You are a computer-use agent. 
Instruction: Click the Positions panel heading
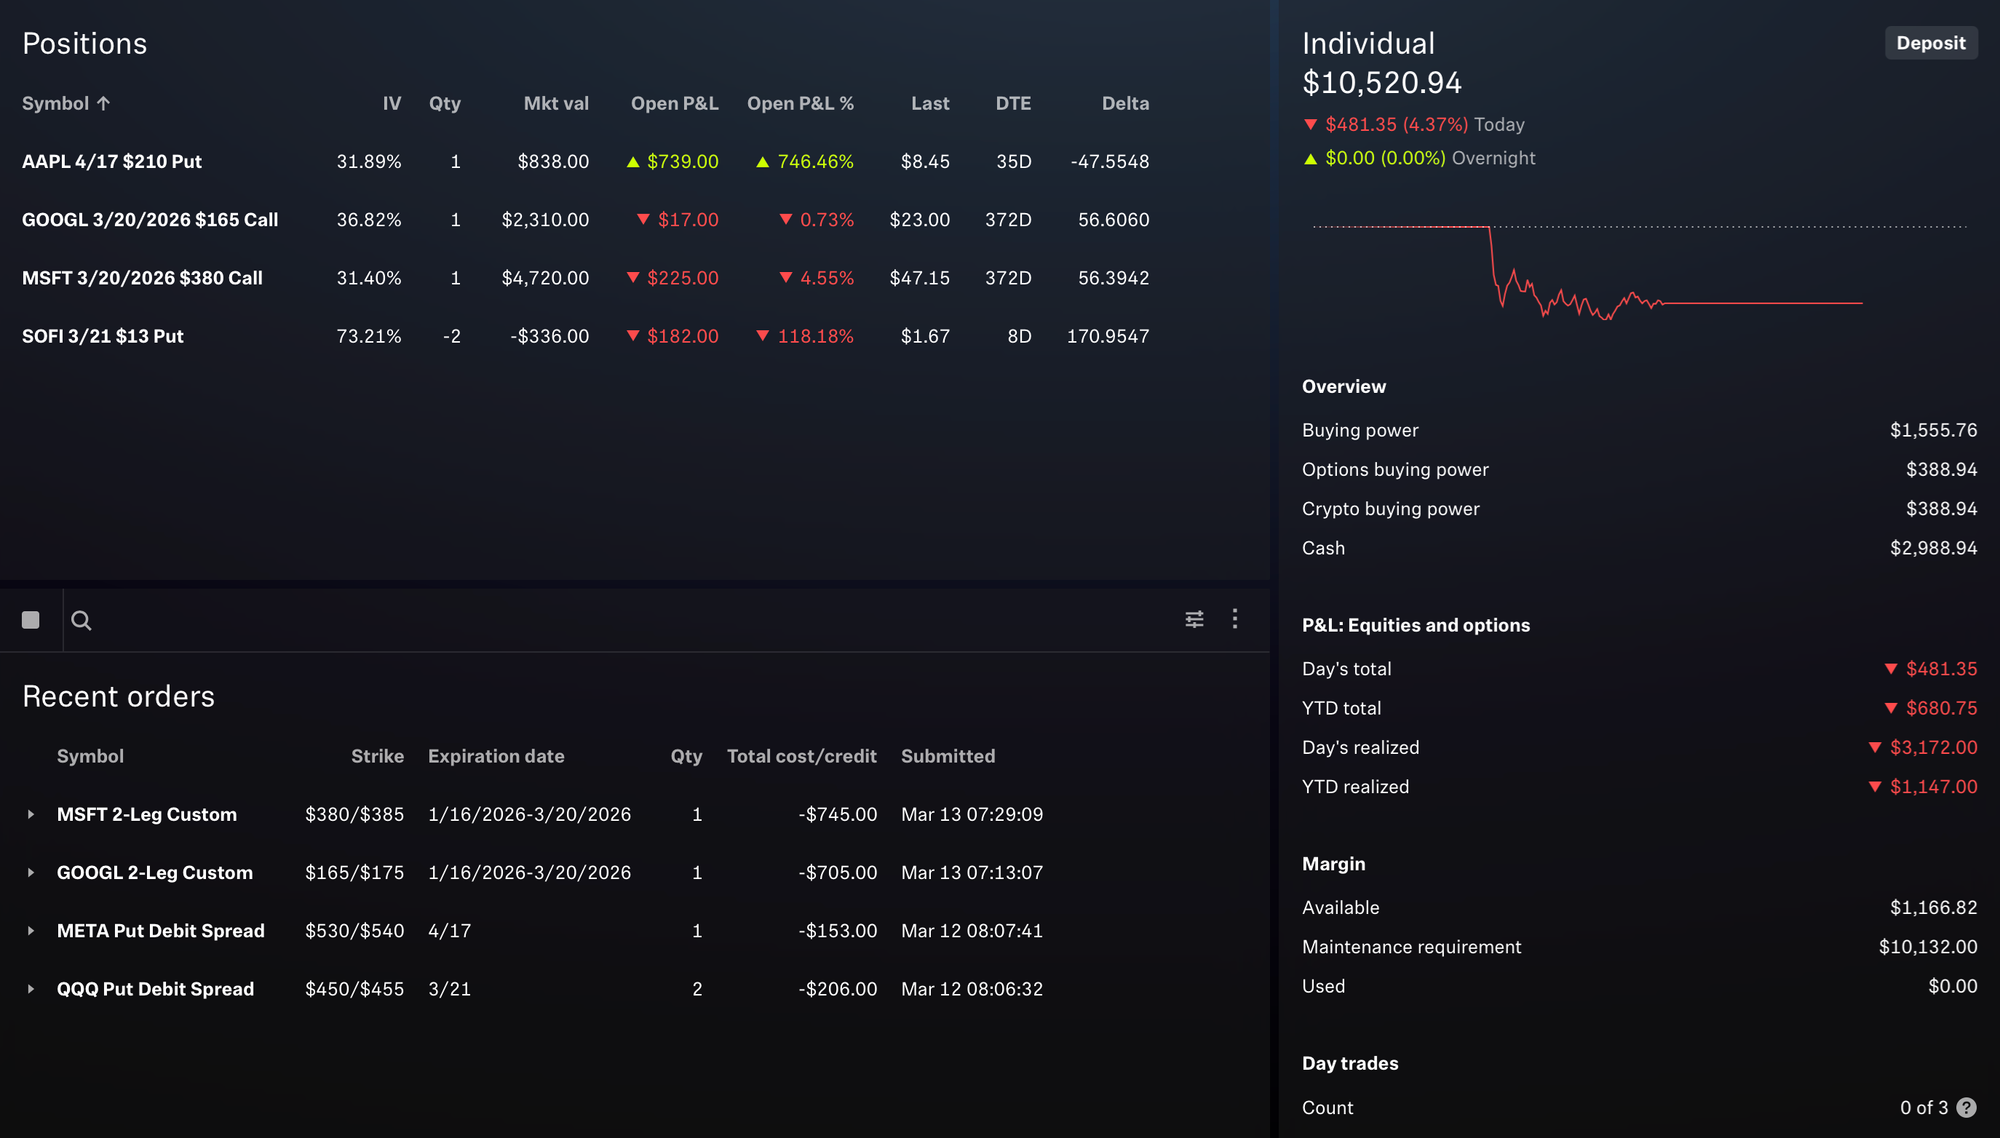[85, 43]
